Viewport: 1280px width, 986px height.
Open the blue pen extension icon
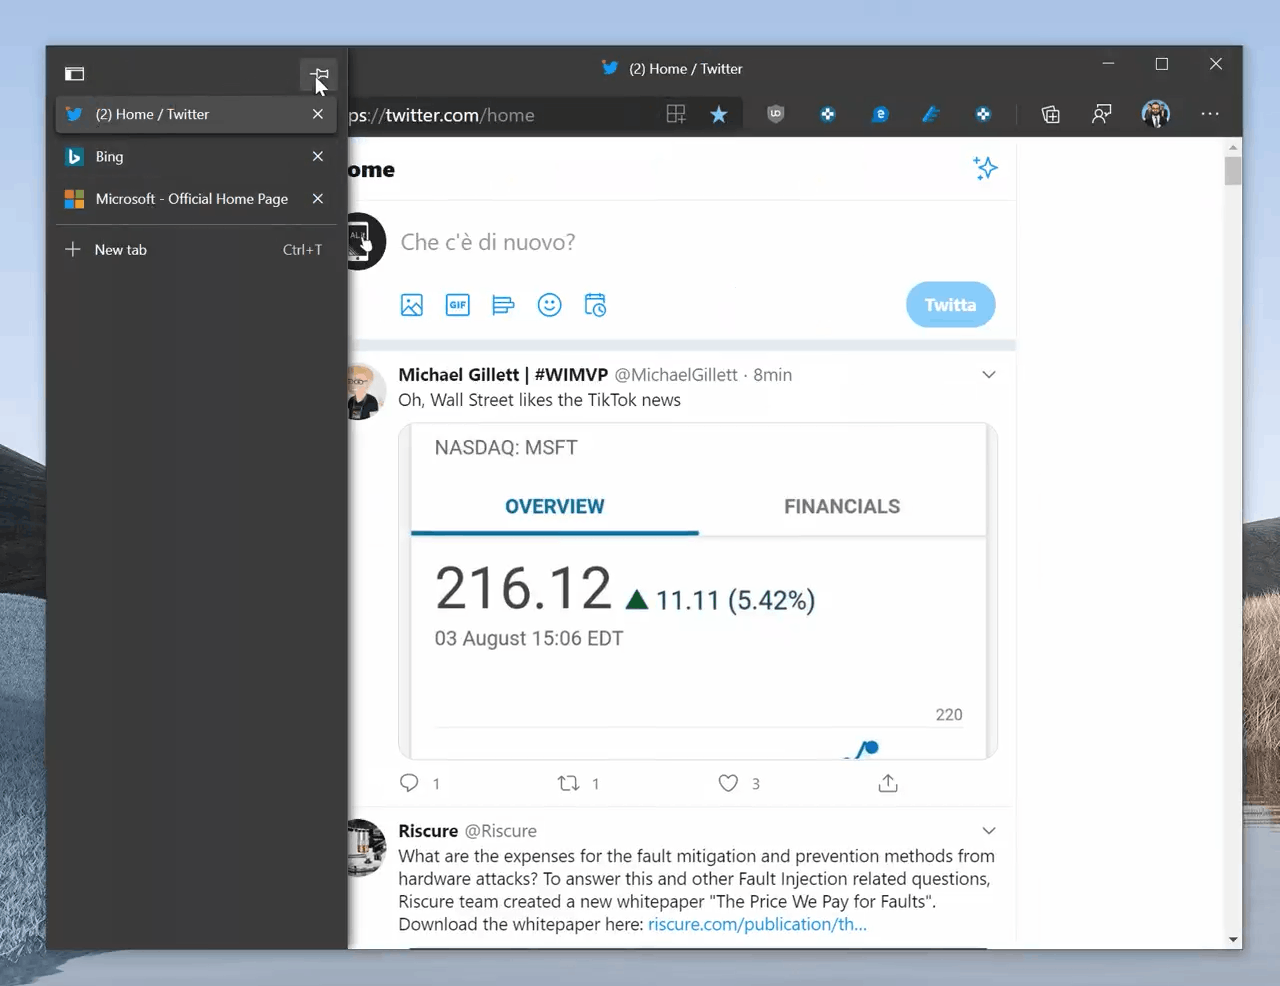click(931, 114)
